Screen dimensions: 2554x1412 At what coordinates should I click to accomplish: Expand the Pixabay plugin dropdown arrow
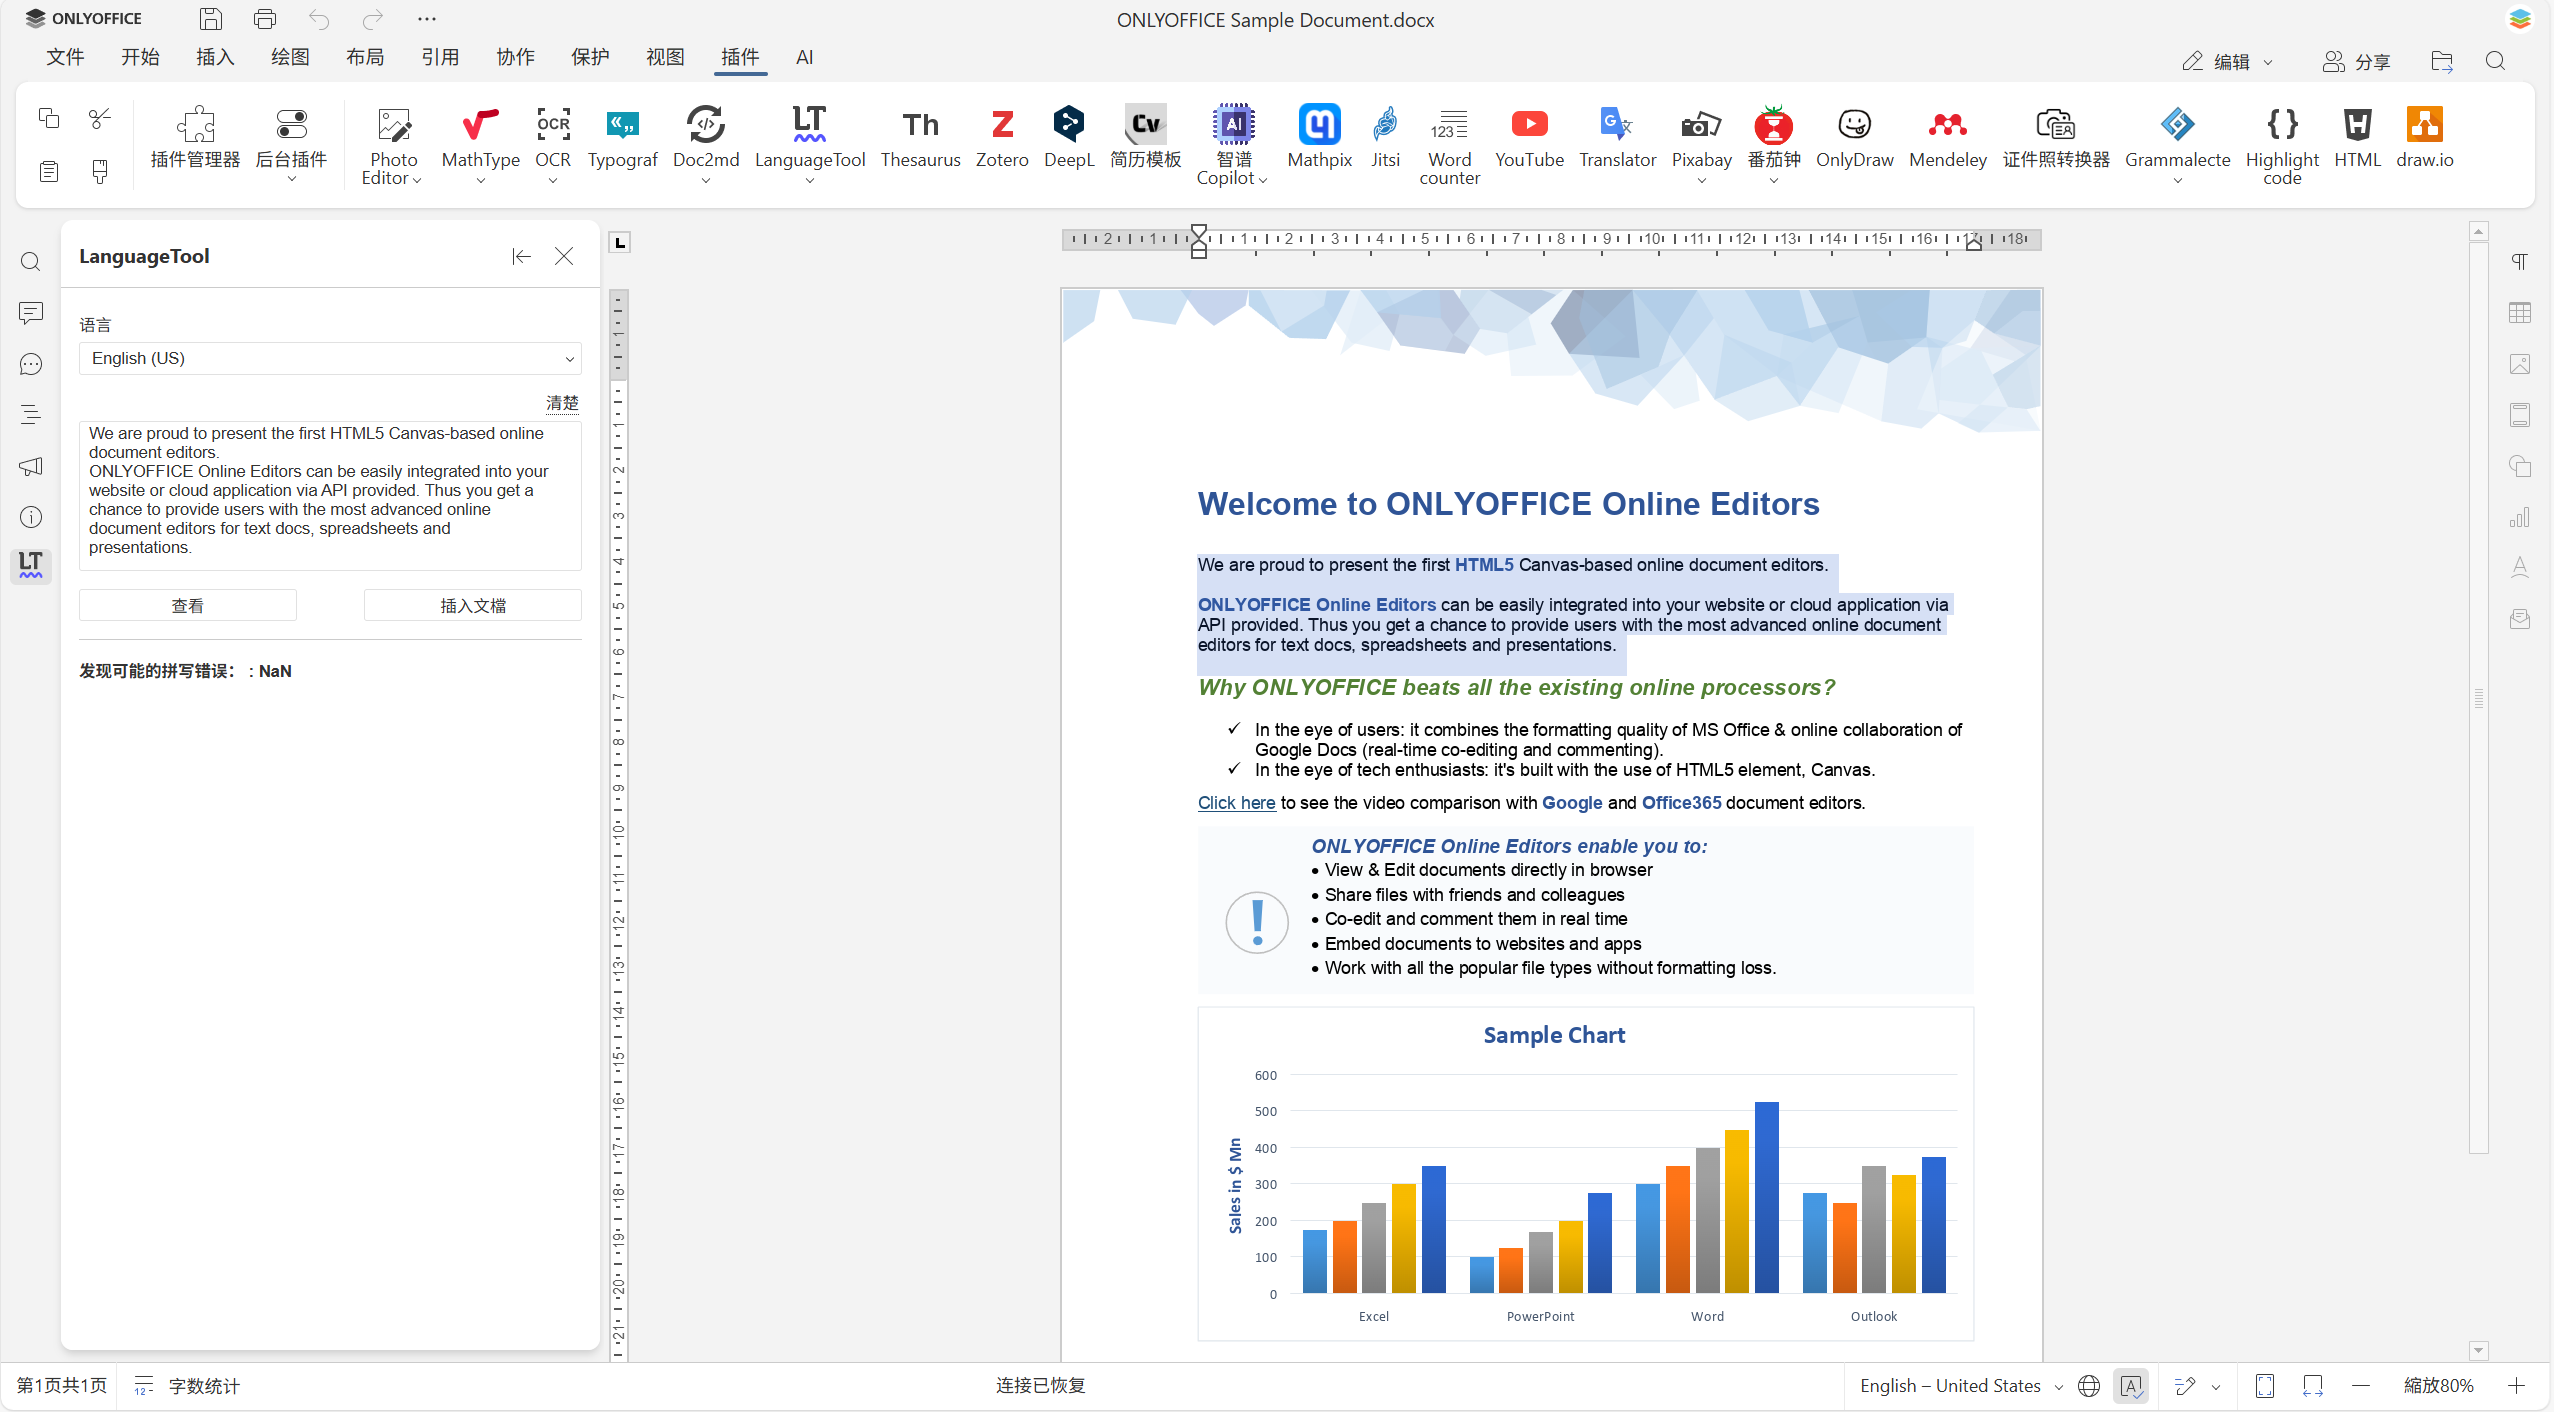click(1701, 181)
